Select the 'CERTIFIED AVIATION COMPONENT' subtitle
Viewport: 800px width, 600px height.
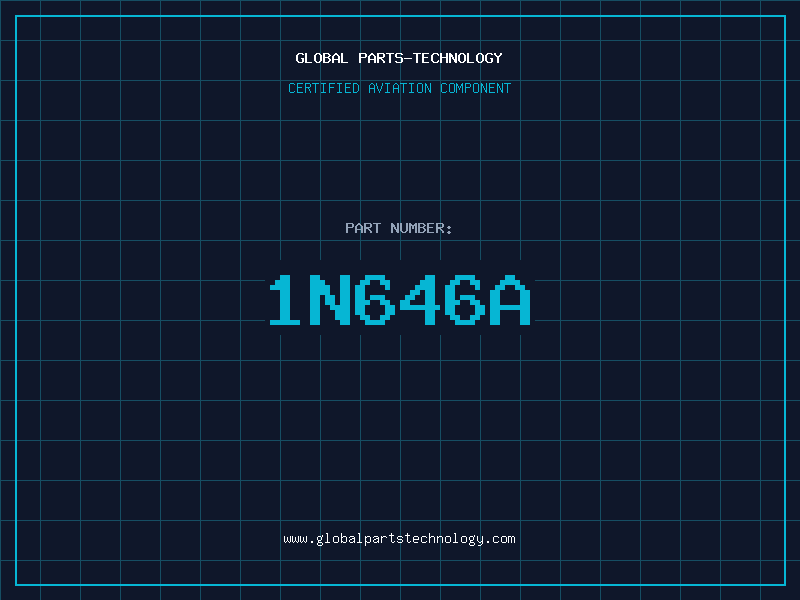point(399,88)
